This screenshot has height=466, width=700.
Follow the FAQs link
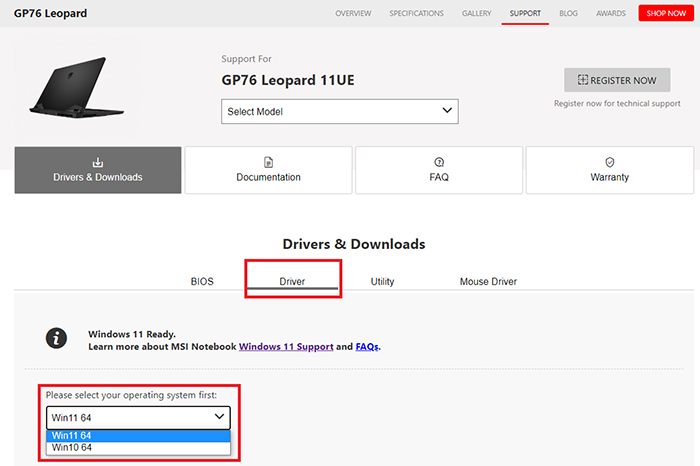(367, 347)
